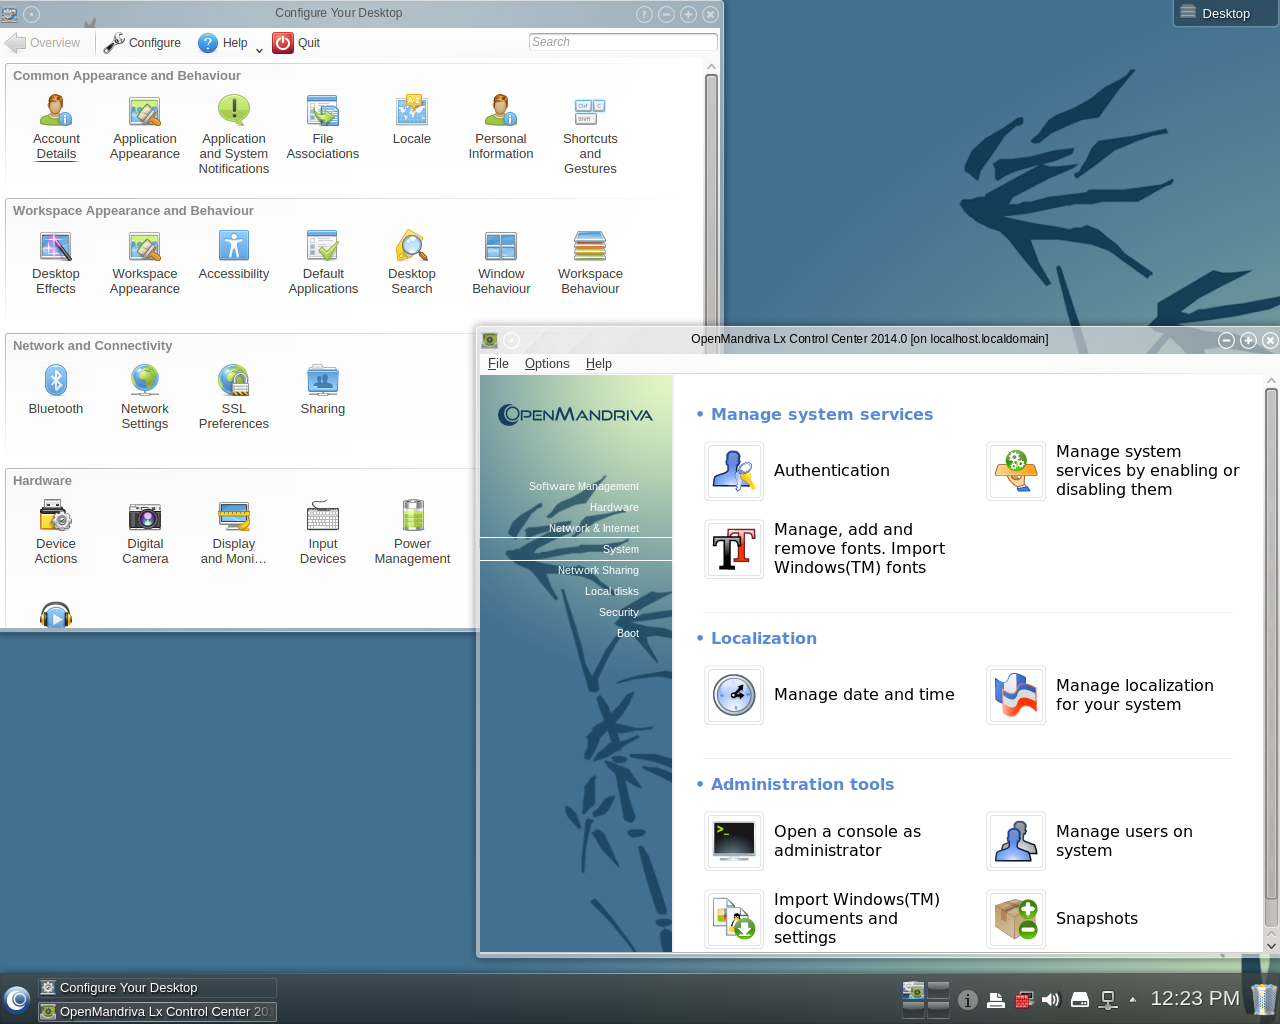Select Security category in sidebar

click(x=619, y=612)
